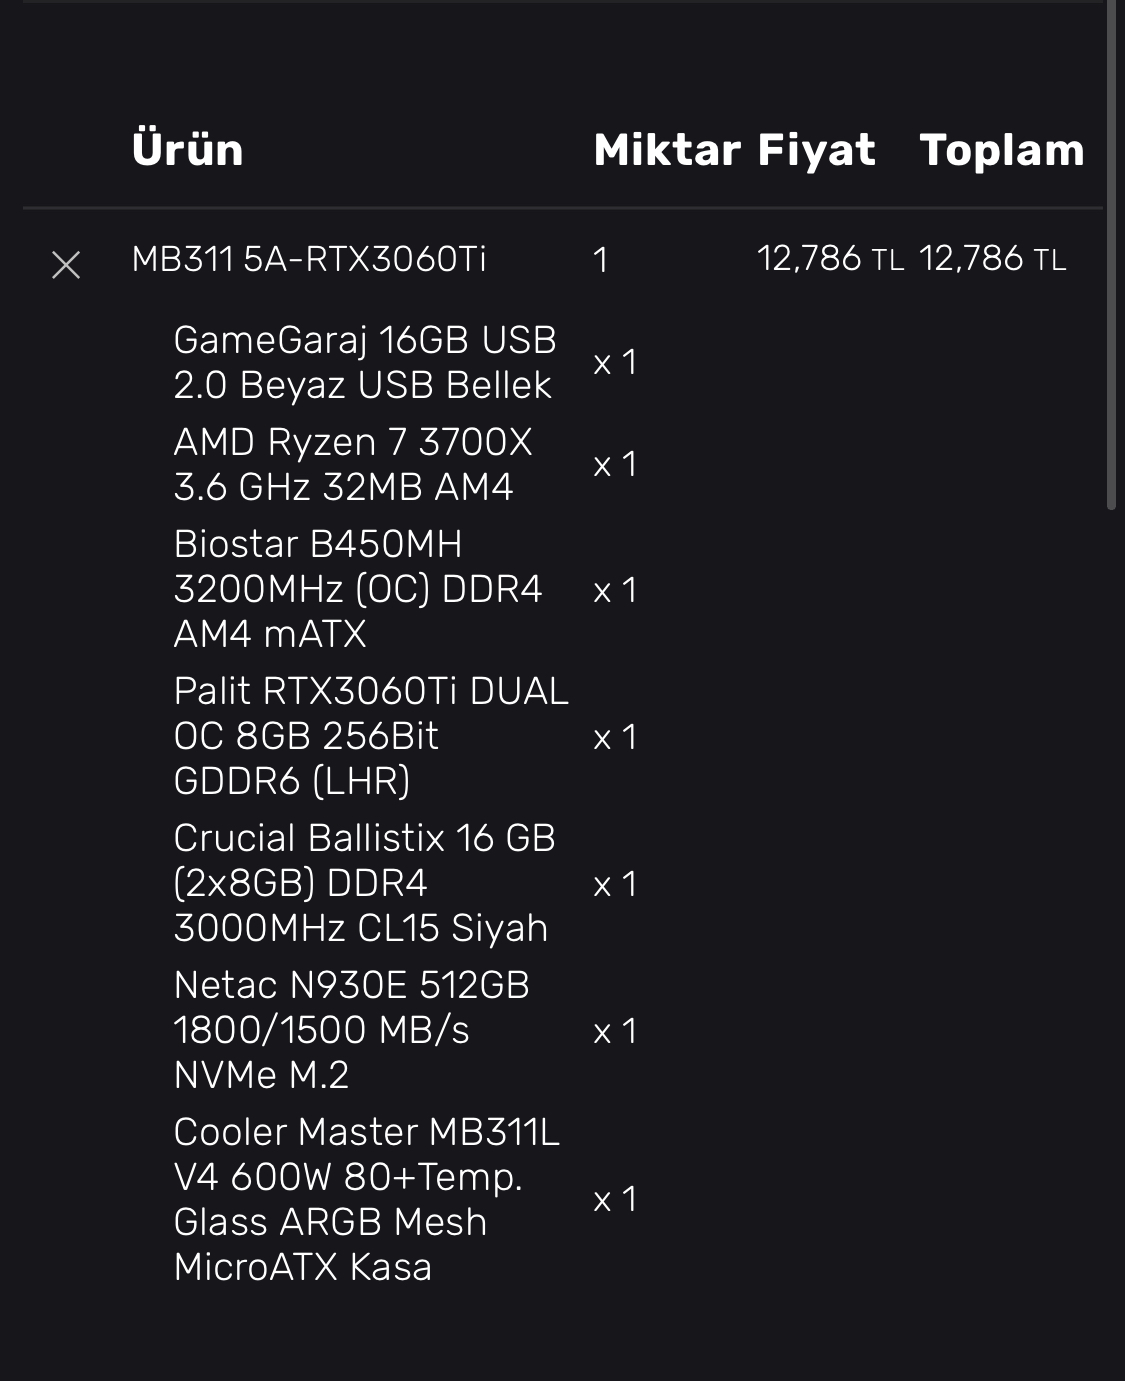Open Palit RTX3060Ti DUAL OC entry
This screenshot has width=1125, height=1381.
370,736
